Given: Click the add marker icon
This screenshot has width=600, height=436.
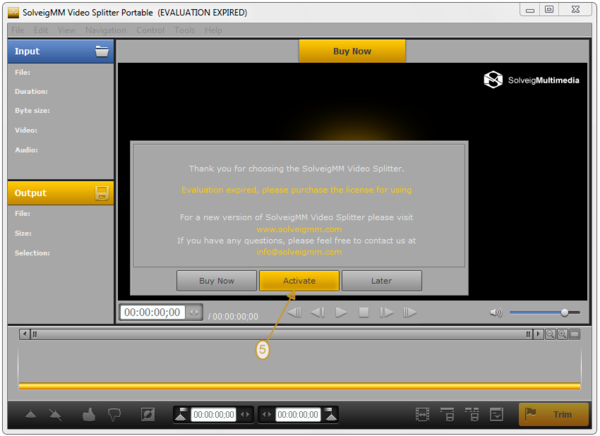Looking at the screenshot, I should click(x=31, y=415).
